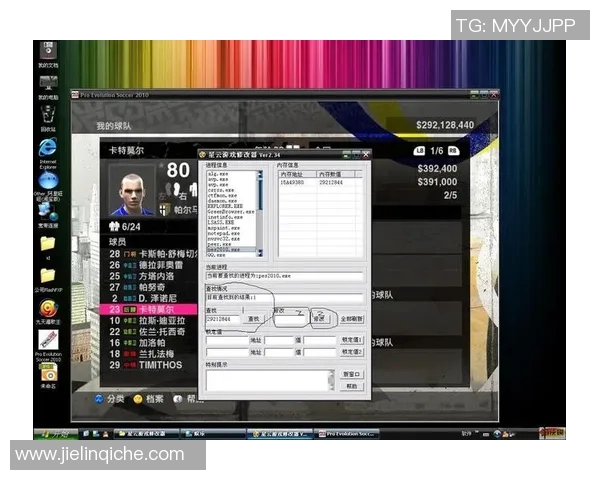Click the Windows Start button
Image resolution: width=600 pixels, height=480 pixels.
click(51, 434)
